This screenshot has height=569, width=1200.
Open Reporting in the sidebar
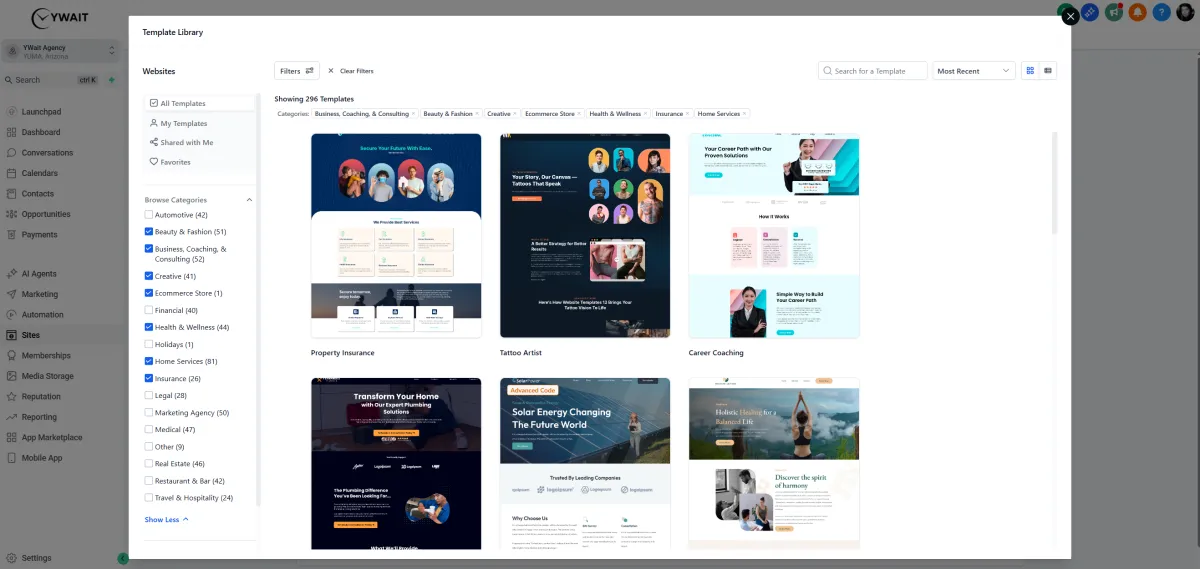coord(39,417)
